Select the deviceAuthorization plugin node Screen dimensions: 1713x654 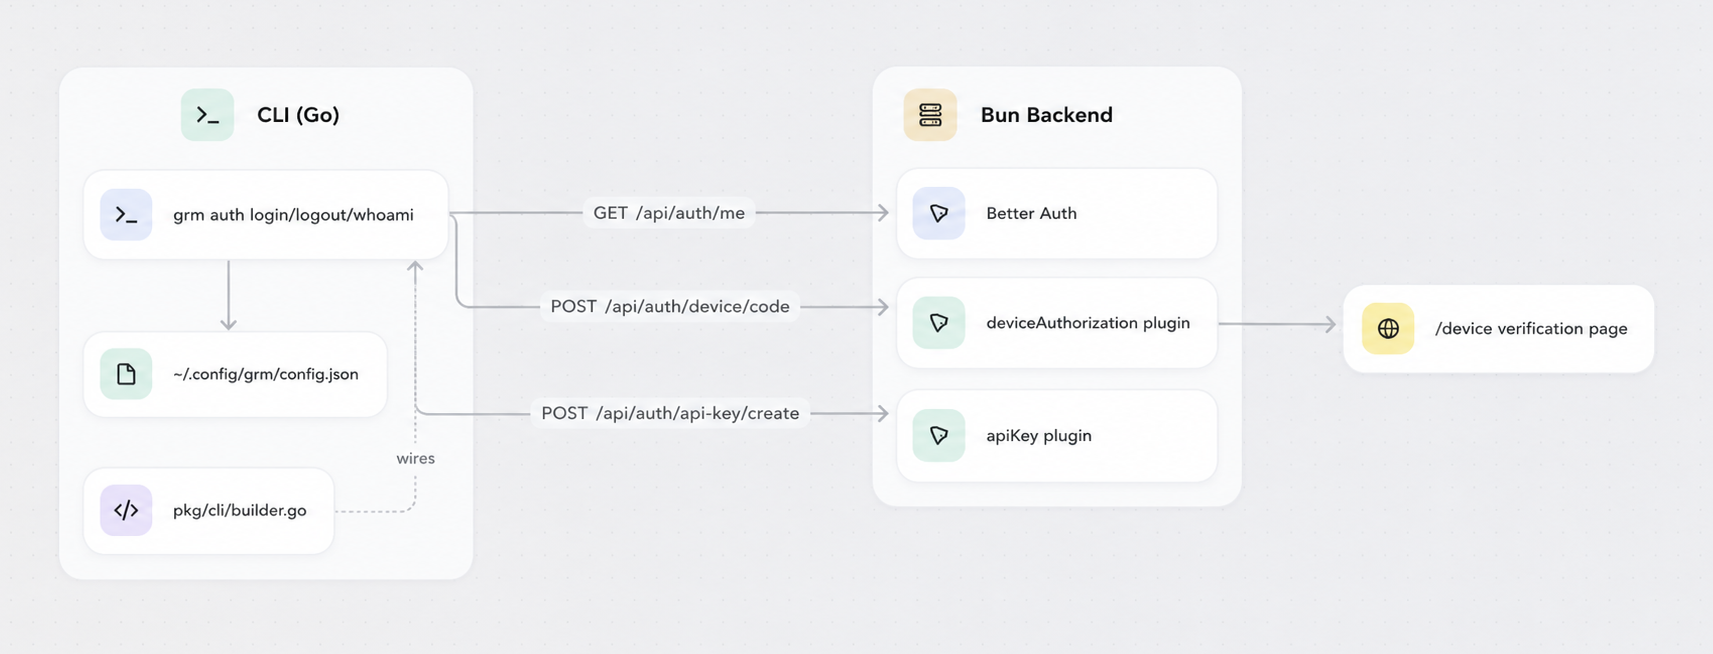(1057, 323)
